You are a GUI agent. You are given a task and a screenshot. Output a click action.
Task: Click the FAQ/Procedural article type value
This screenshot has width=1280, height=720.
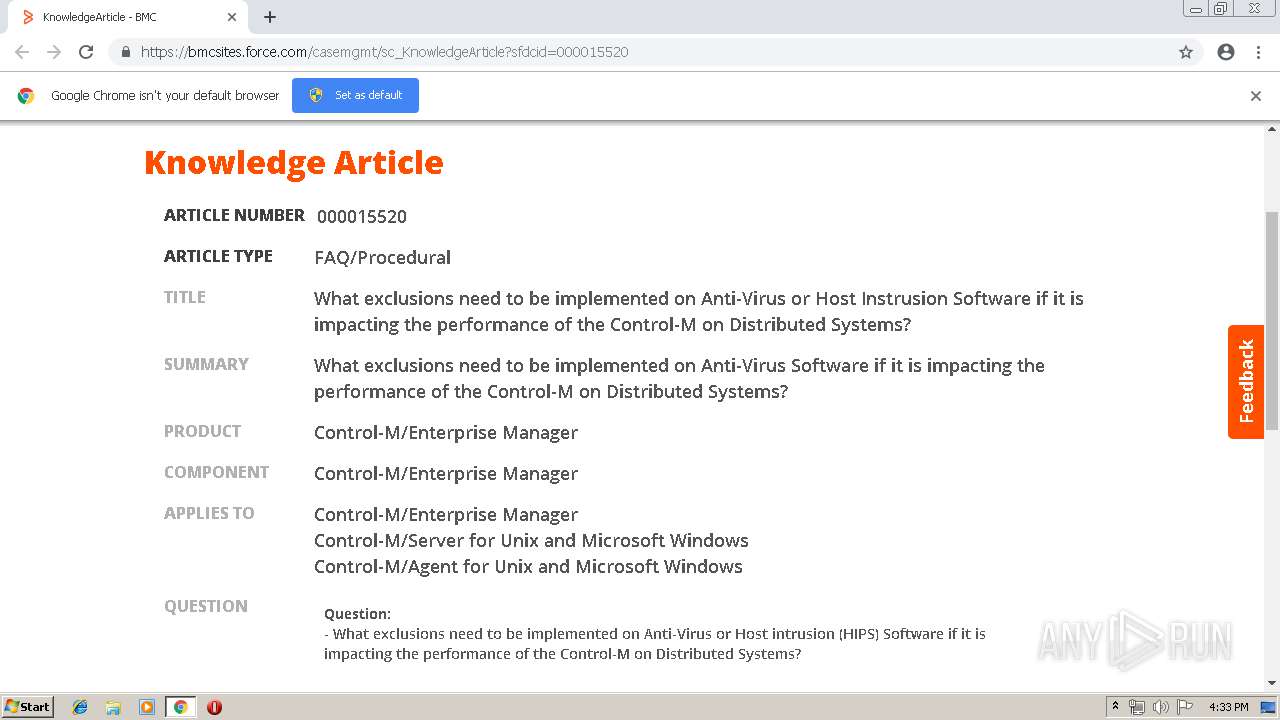point(383,257)
